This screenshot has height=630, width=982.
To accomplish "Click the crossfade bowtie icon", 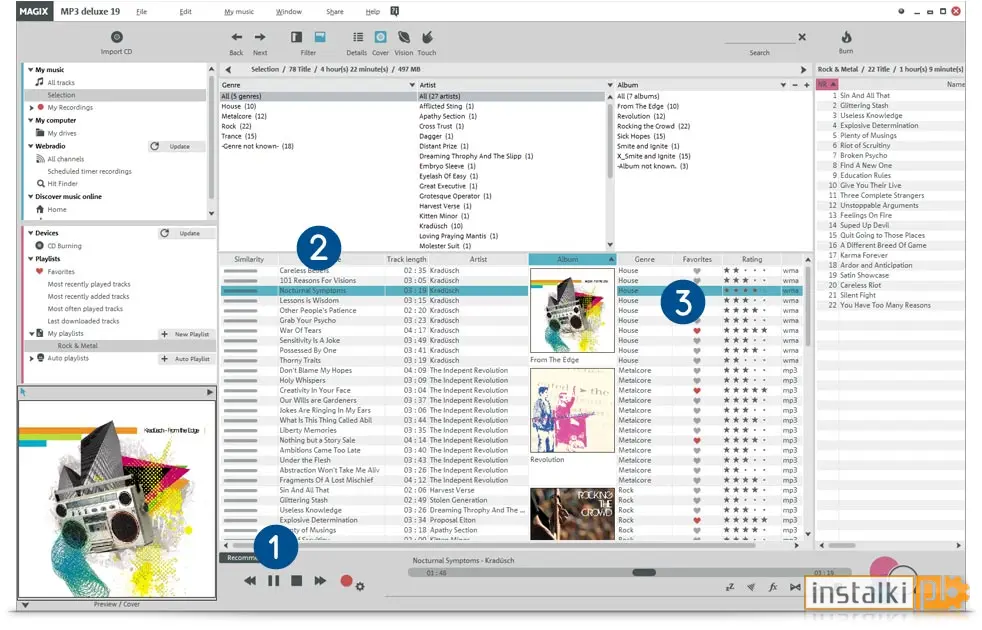I will click(x=795, y=587).
